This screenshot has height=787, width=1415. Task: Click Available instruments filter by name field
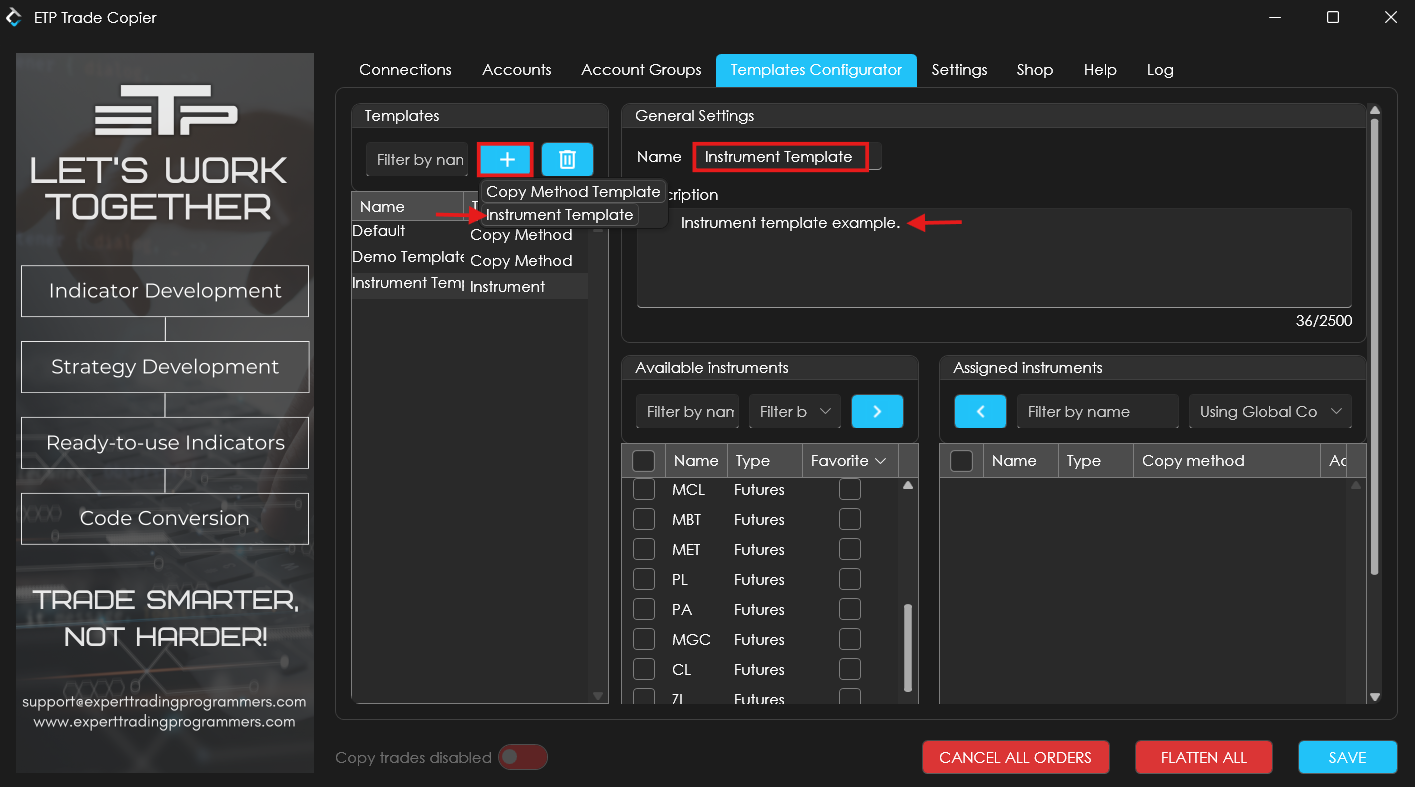click(x=687, y=411)
